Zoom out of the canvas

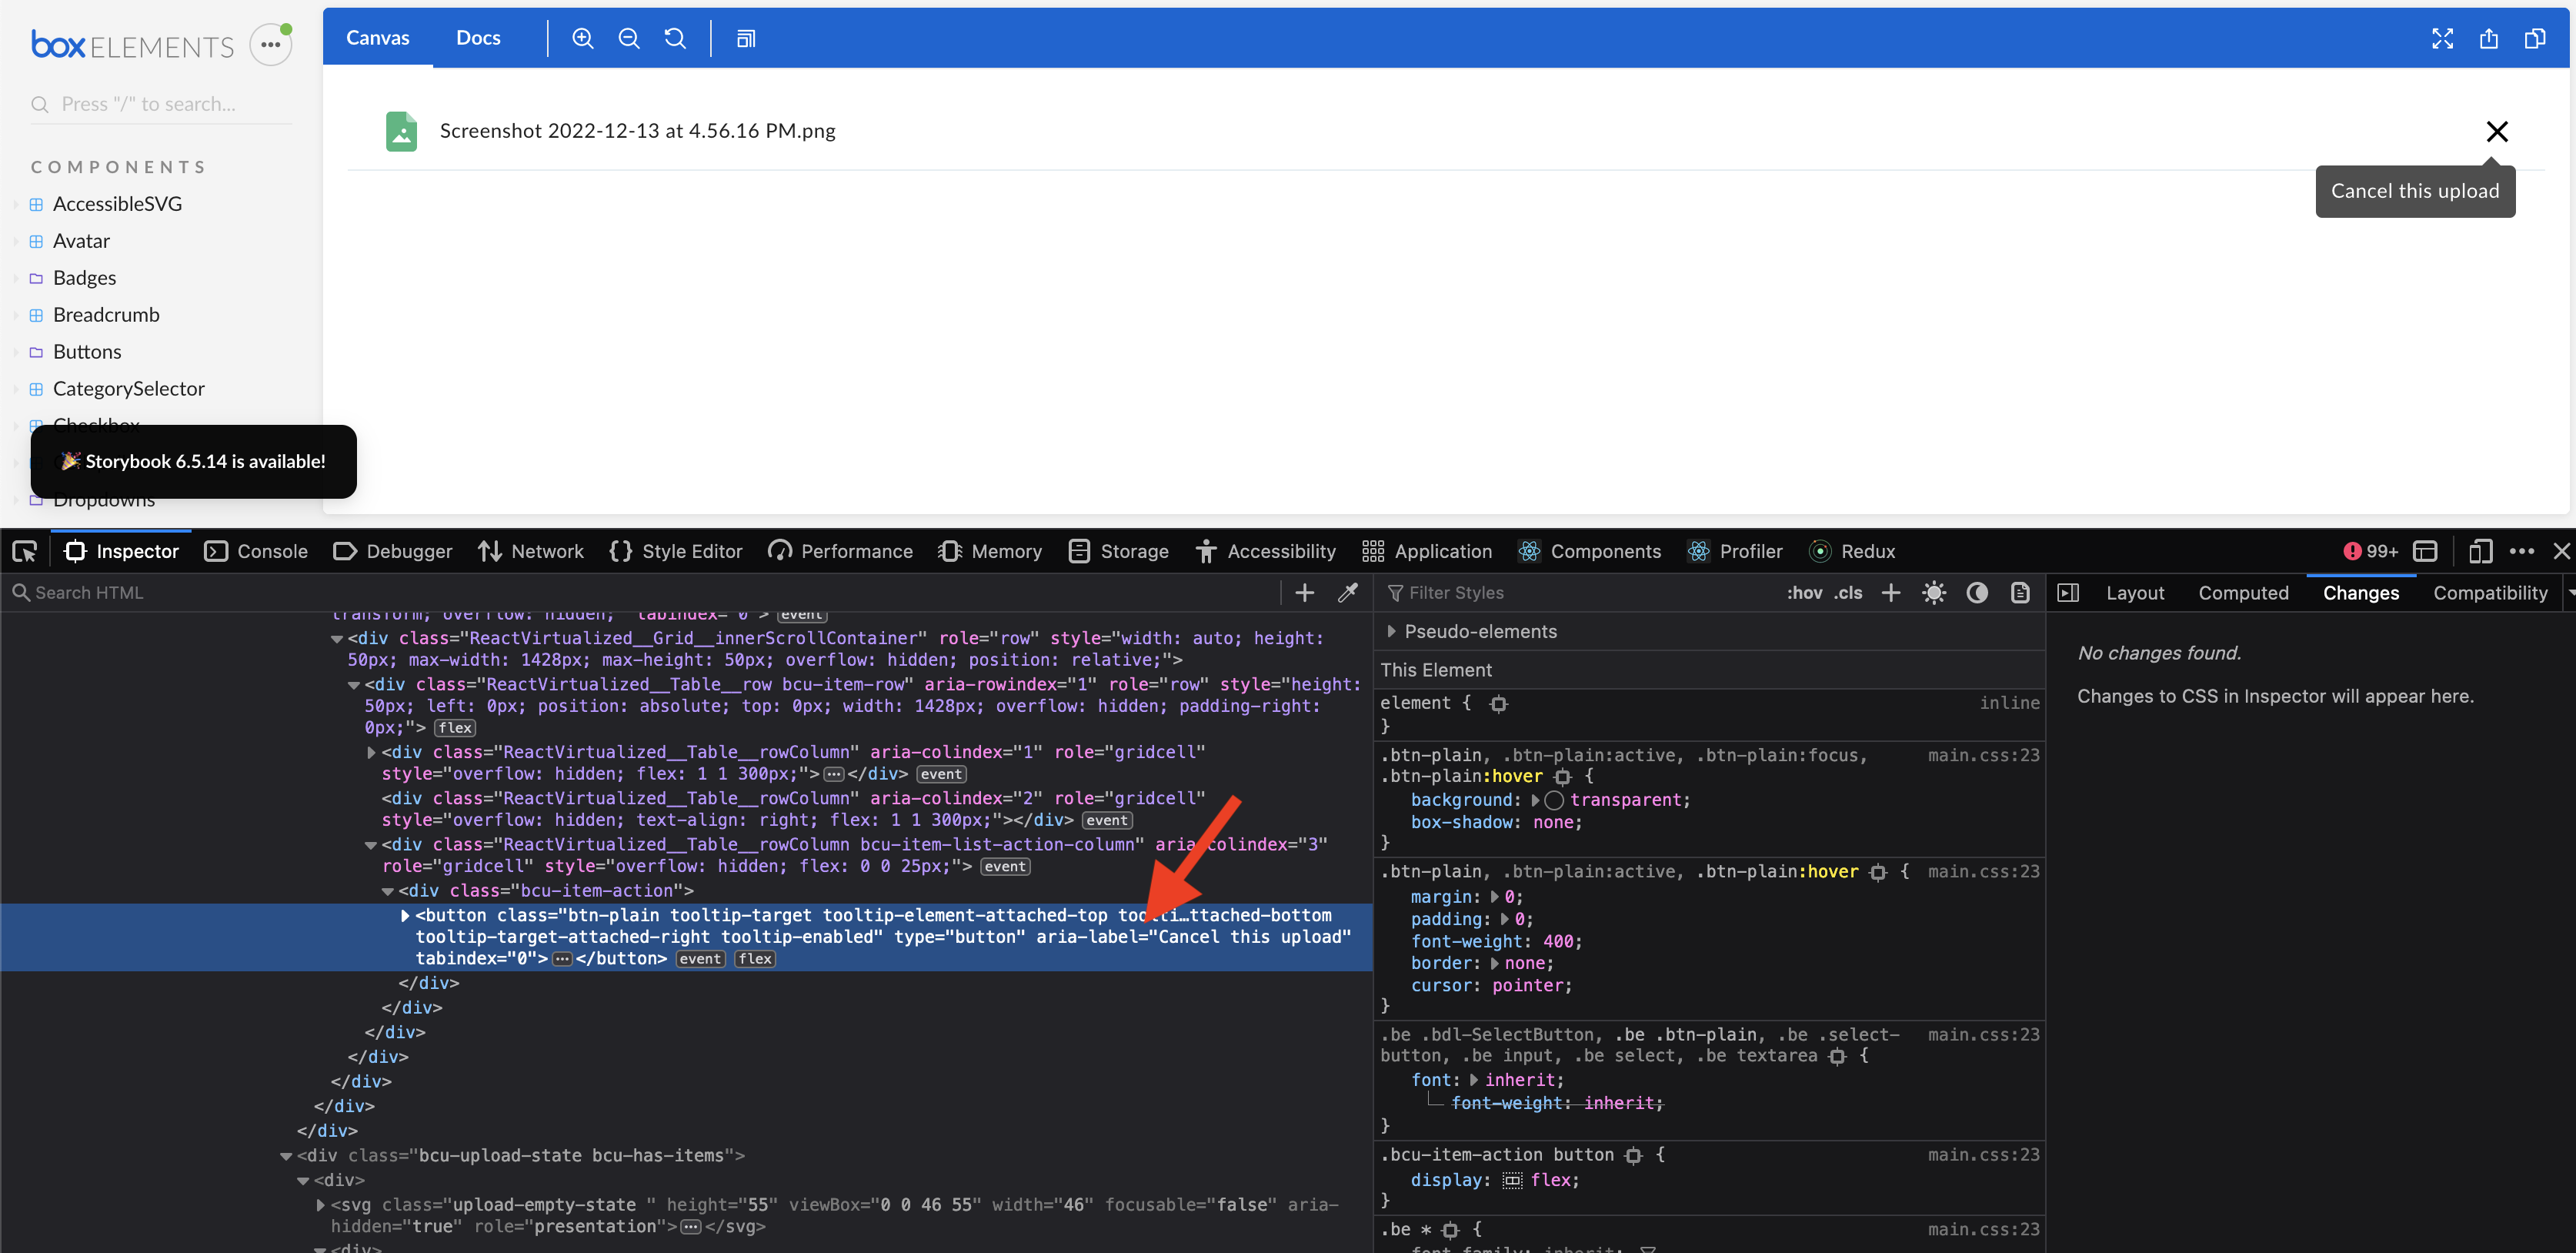[629, 38]
